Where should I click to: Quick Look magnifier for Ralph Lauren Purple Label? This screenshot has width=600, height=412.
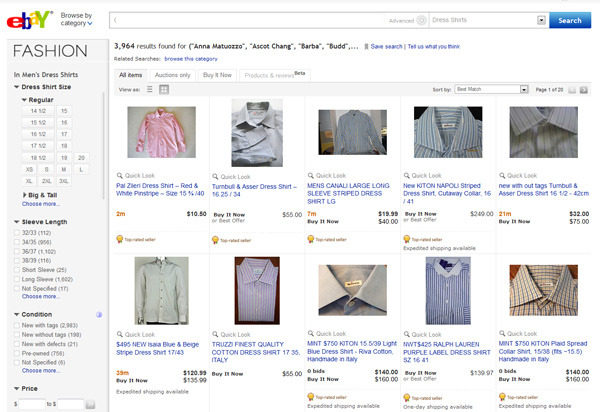pyautogui.click(x=406, y=334)
